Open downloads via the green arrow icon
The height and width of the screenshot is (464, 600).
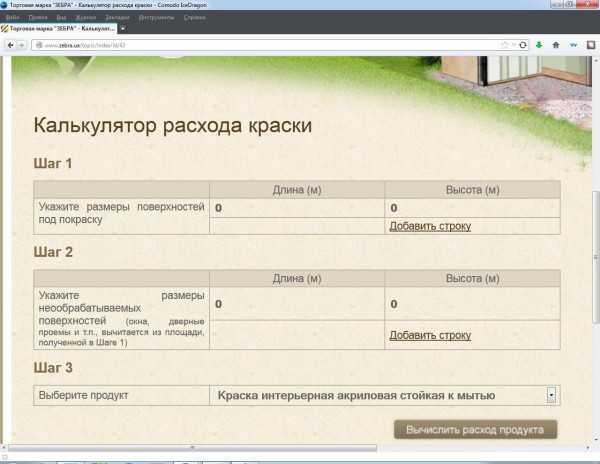tap(539, 45)
